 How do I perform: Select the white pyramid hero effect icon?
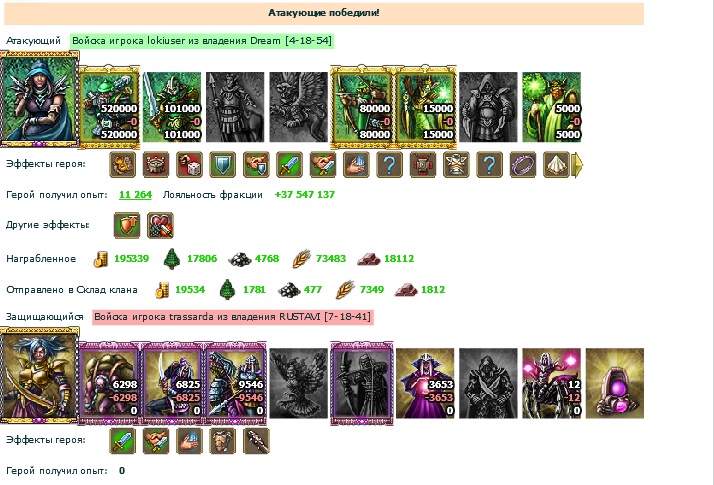click(x=556, y=164)
